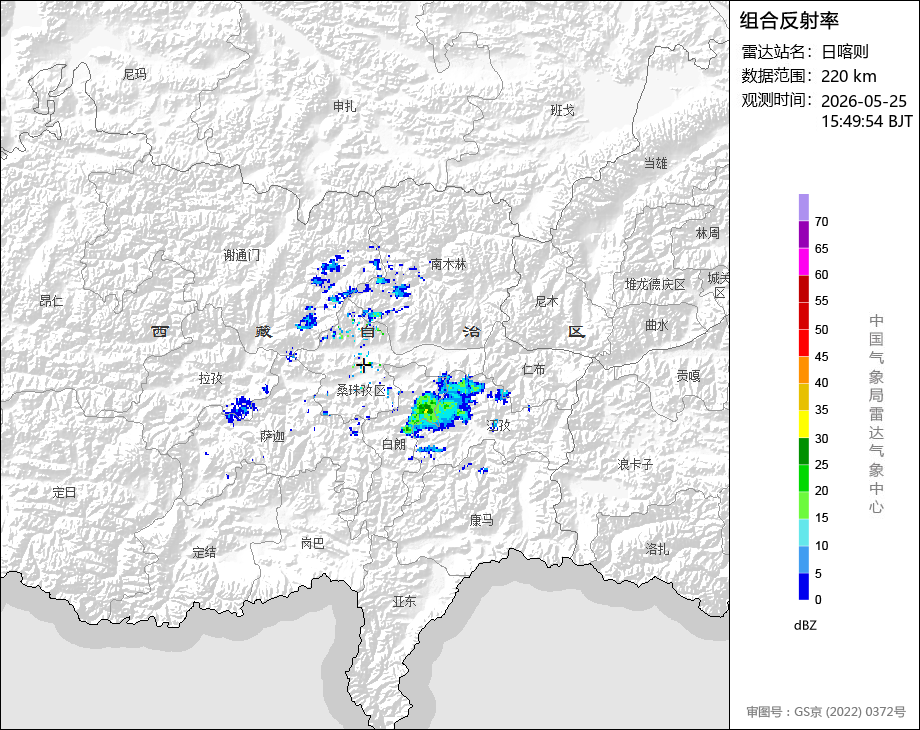Click the 审图号 GS京 (2022) 0372号 text
The height and width of the screenshot is (730, 920).
click(826, 712)
